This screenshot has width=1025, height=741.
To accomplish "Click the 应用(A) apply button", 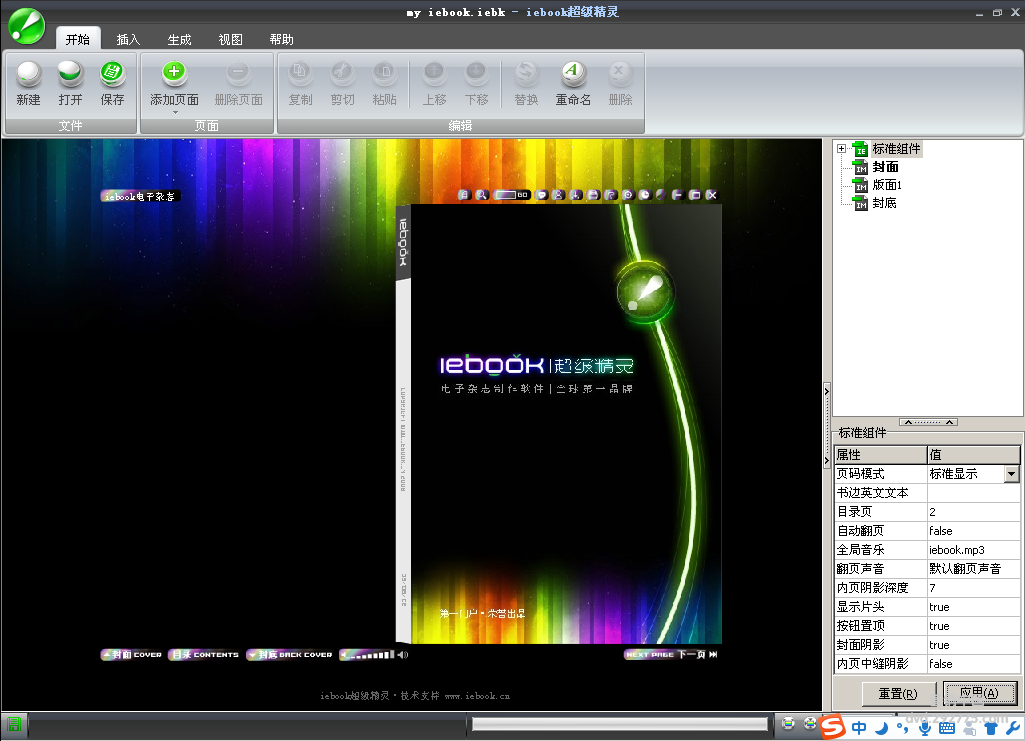I will 979,693.
